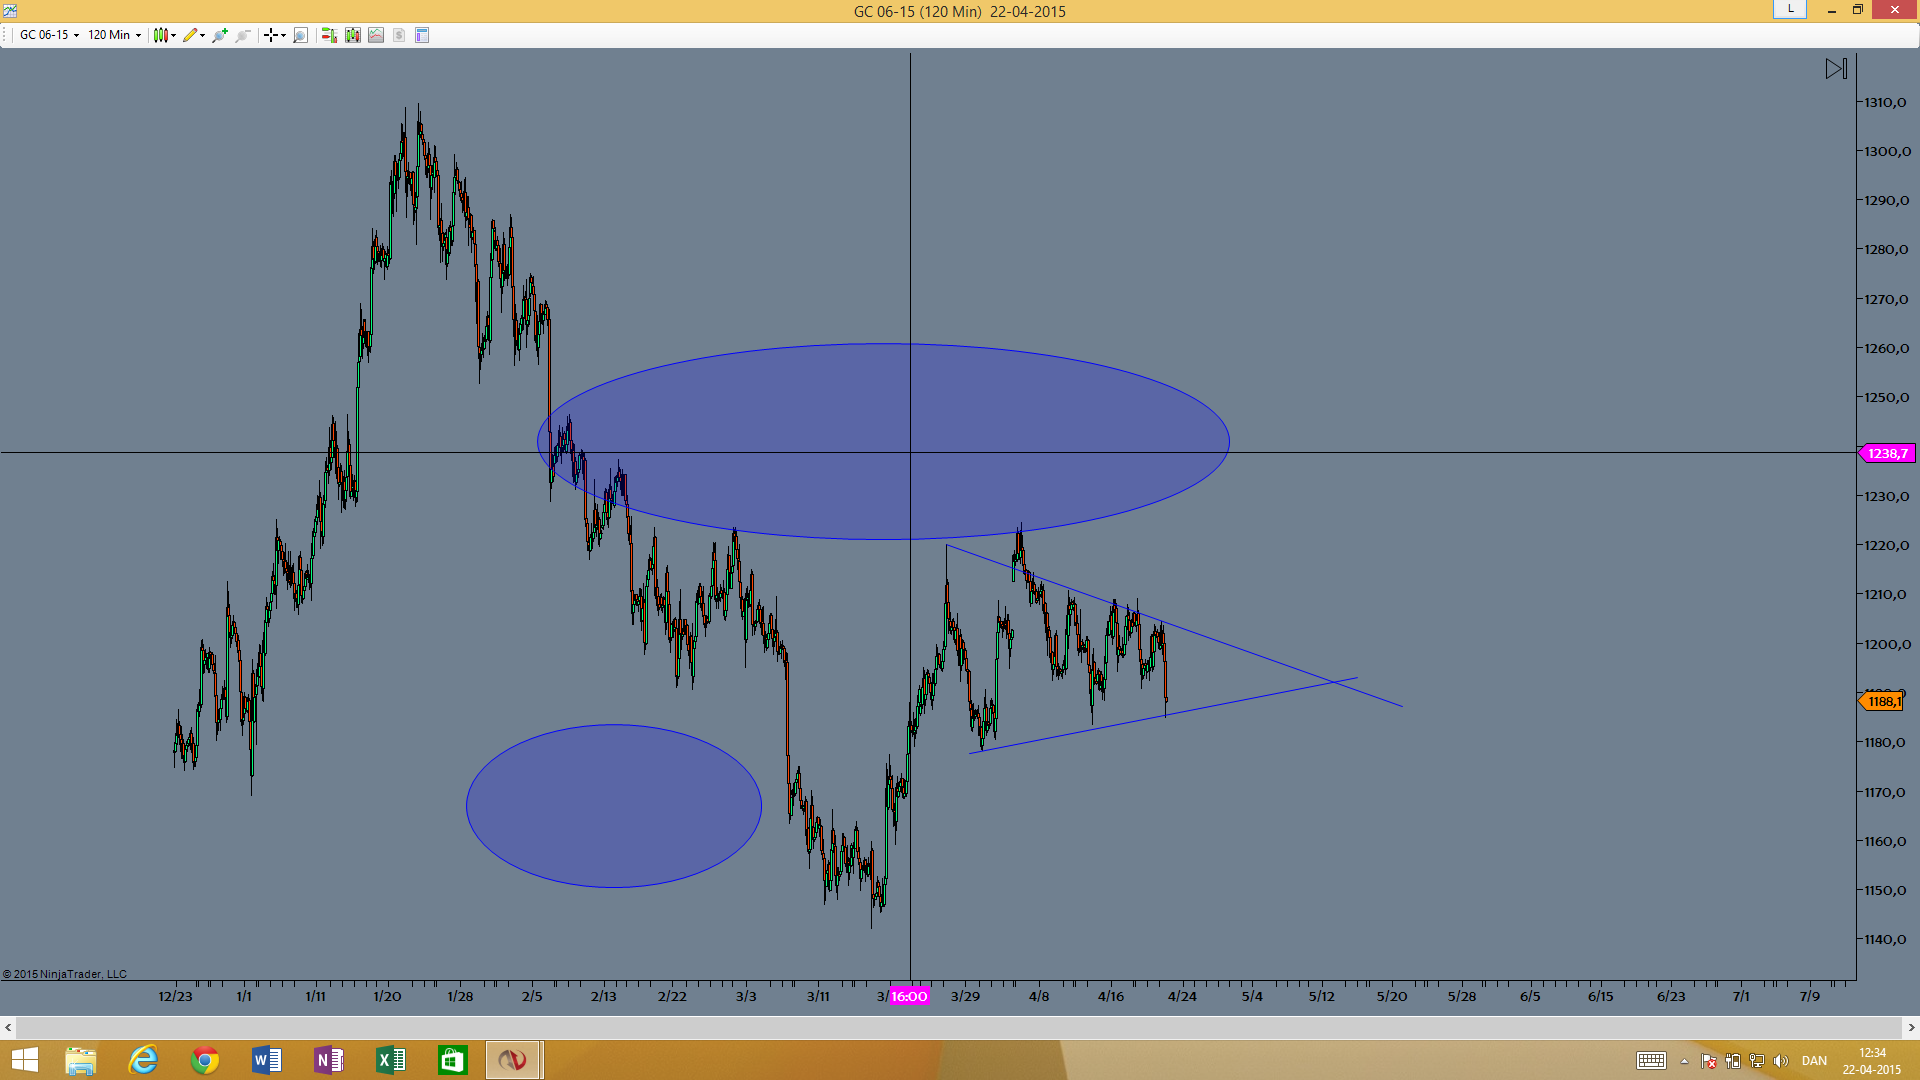Select the pencil drawing tools icon
This screenshot has height=1080, width=1920.
(x=193, y=35)
